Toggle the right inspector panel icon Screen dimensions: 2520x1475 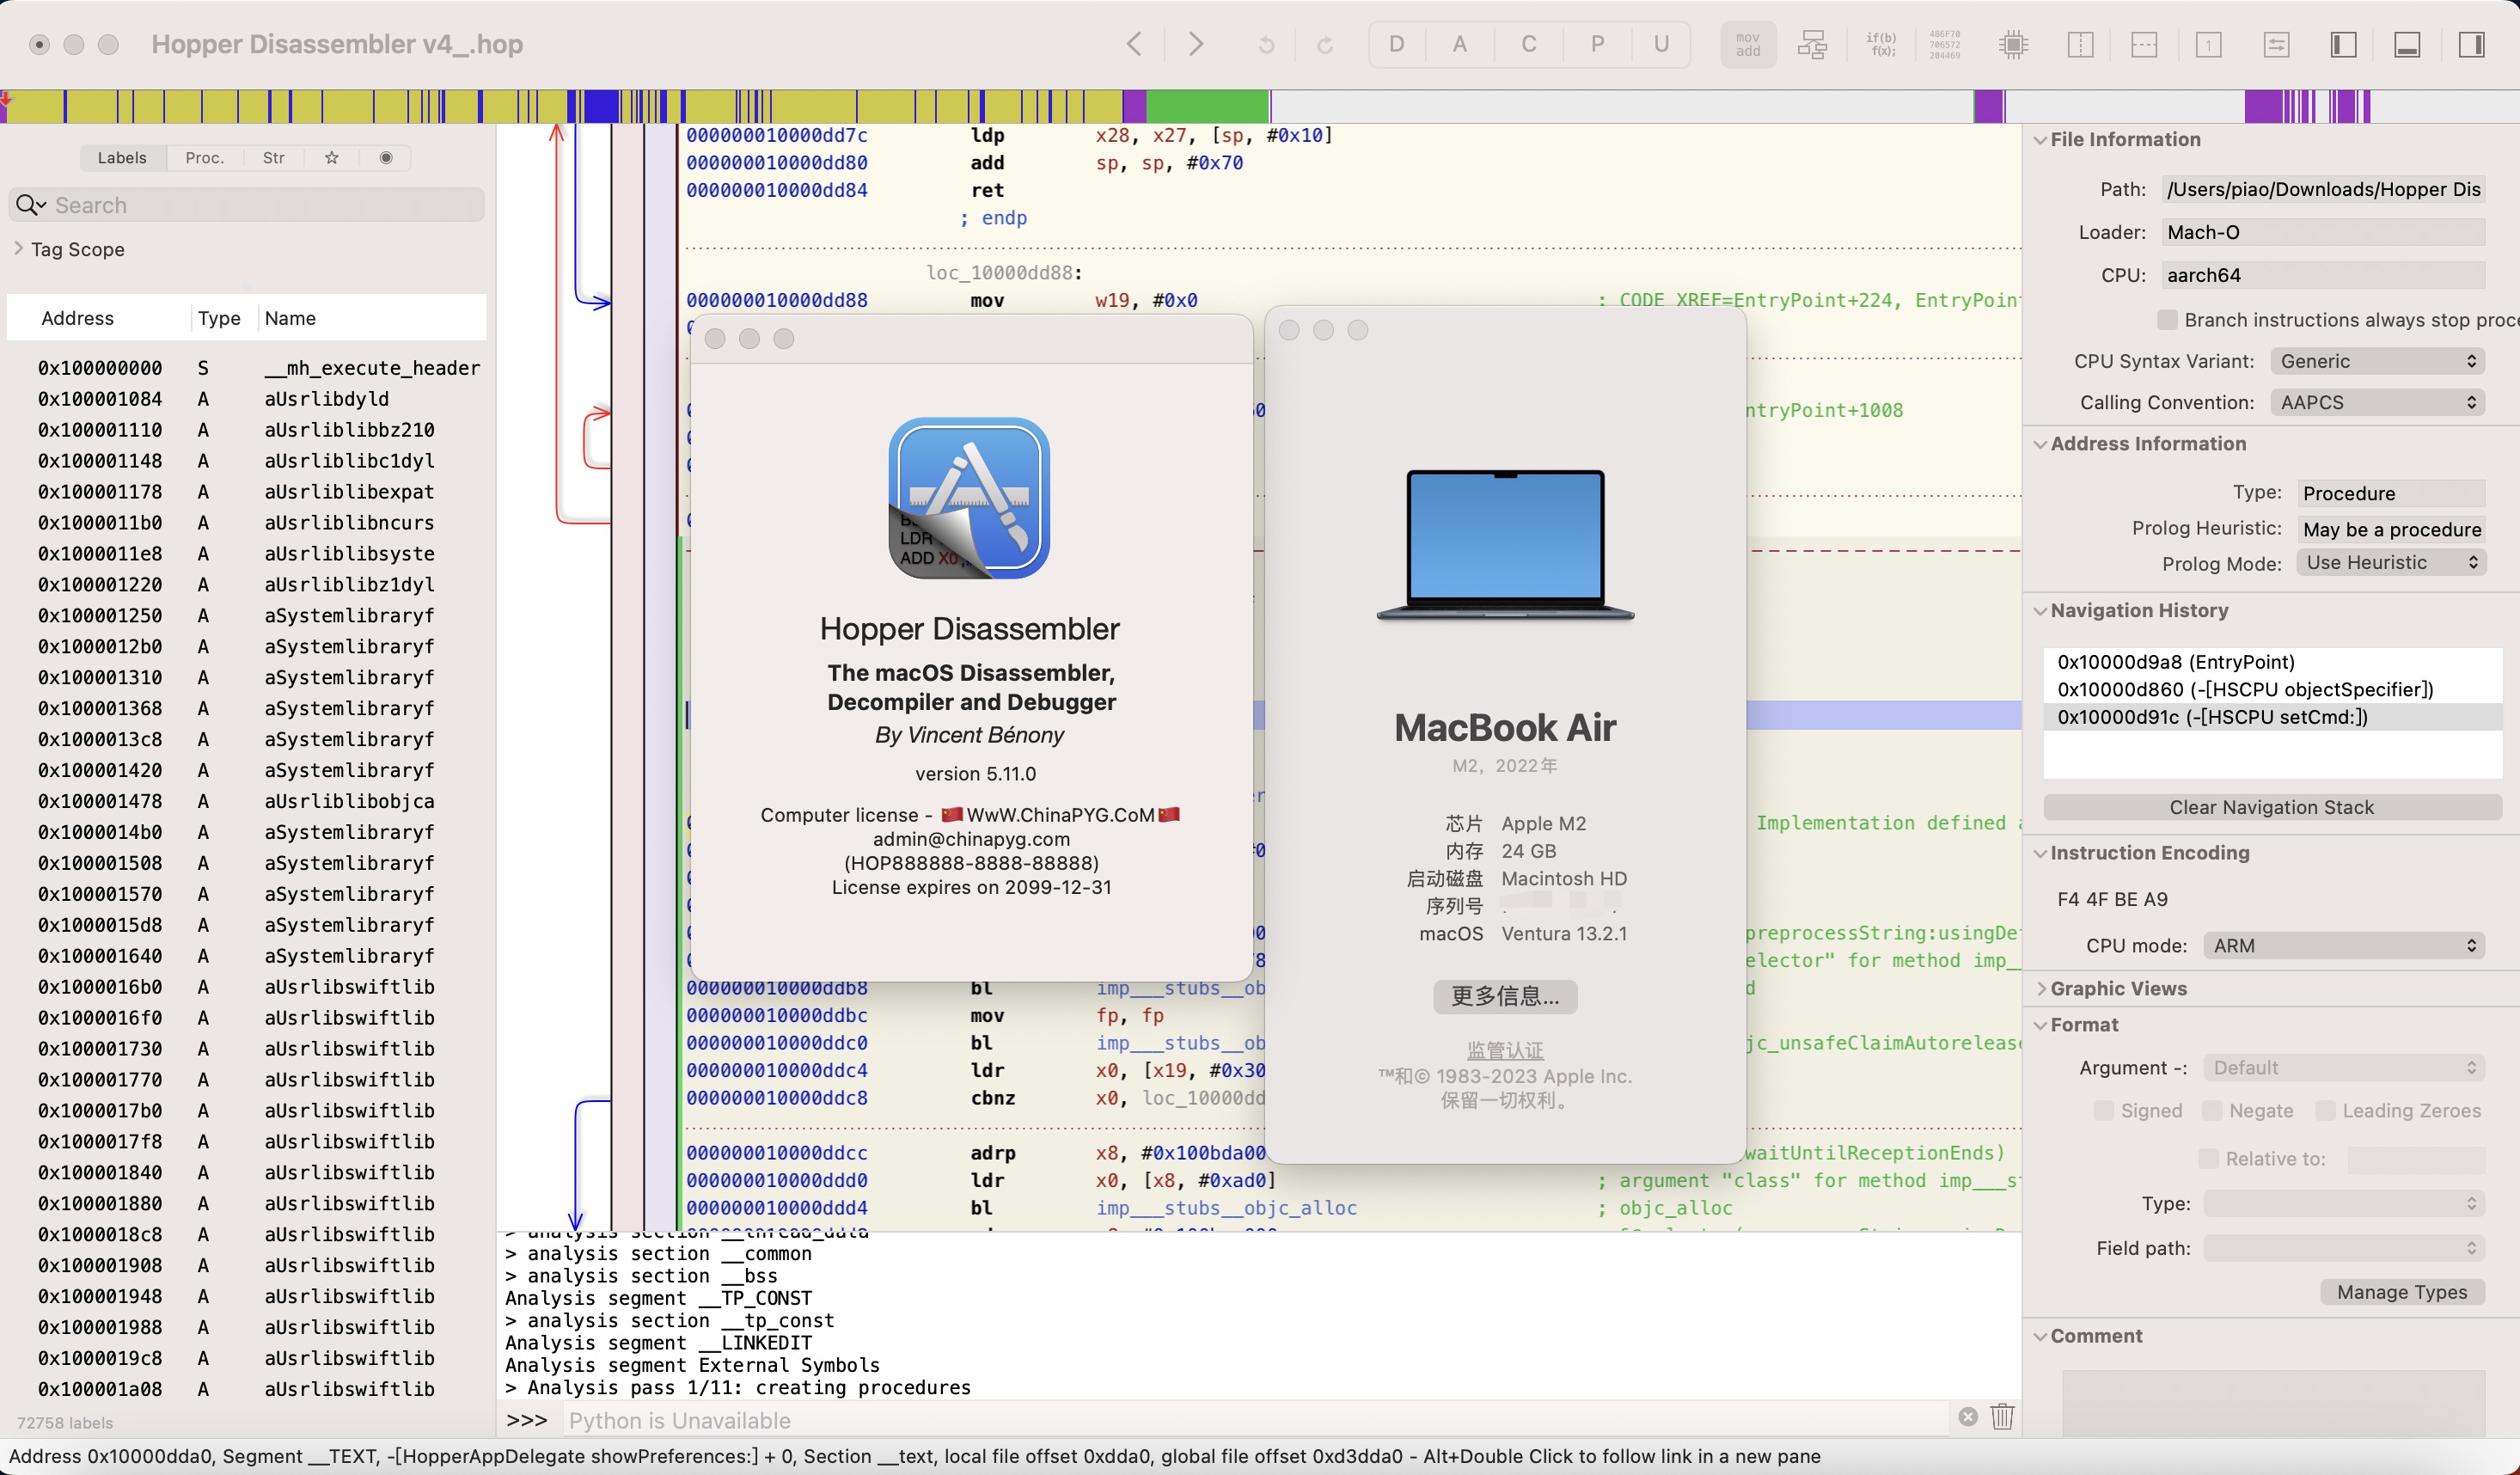pos(2471,44)
